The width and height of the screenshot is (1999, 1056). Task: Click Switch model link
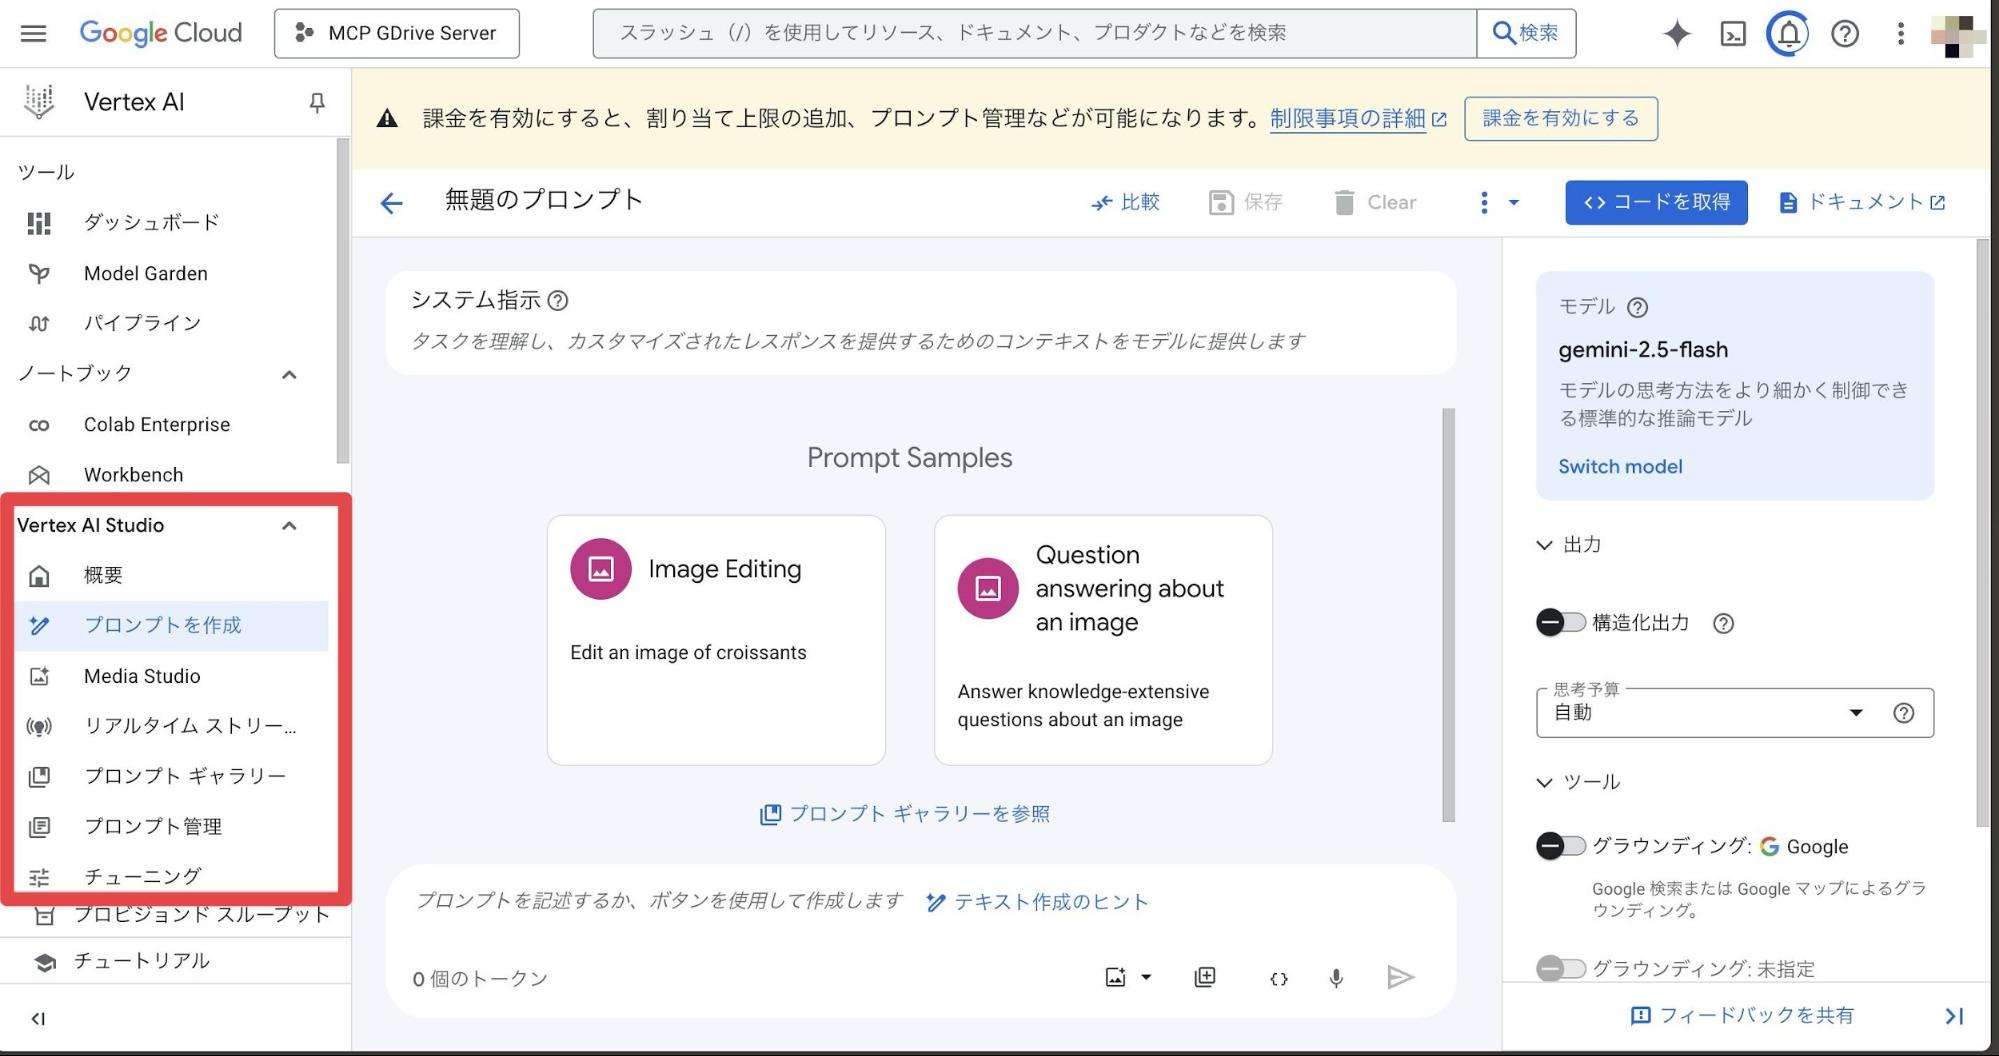pos(1620,467)
